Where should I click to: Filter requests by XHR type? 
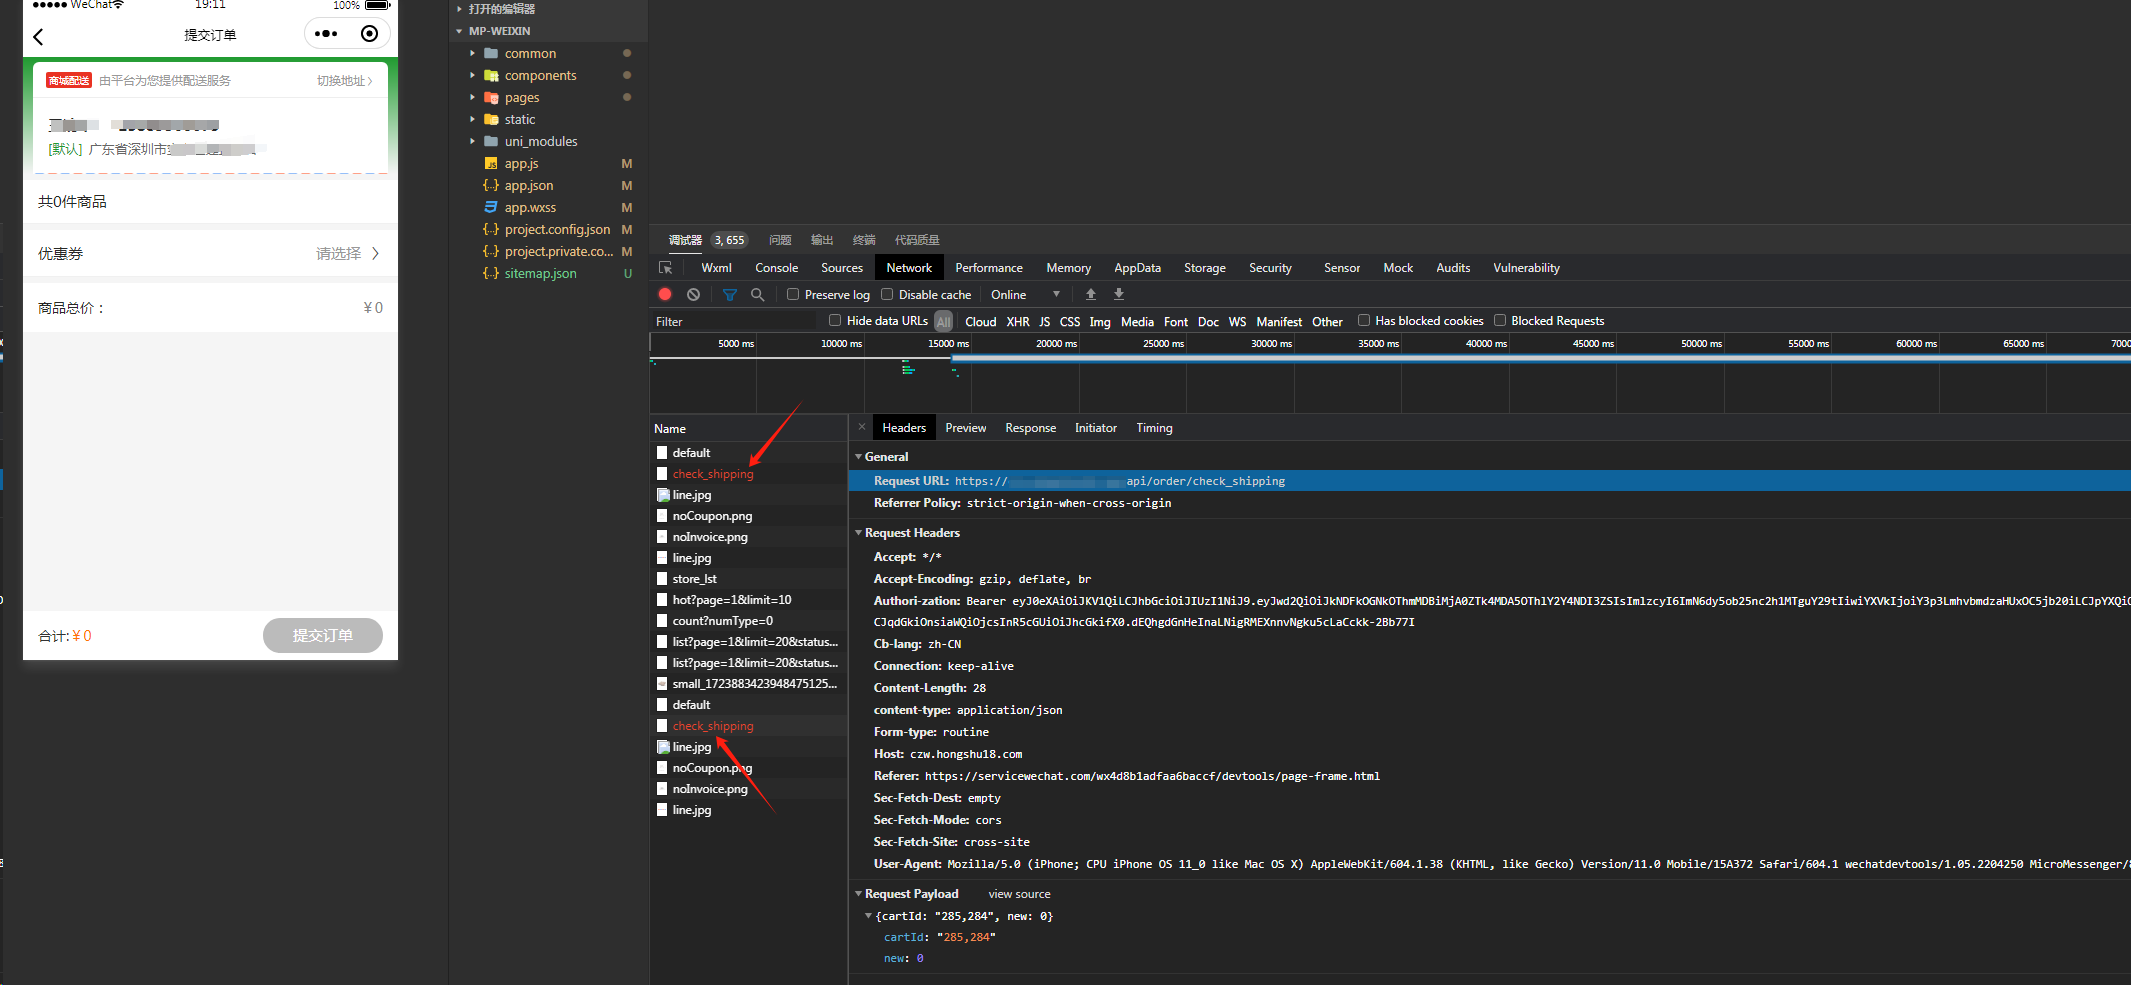click(x=1017, y=321)
